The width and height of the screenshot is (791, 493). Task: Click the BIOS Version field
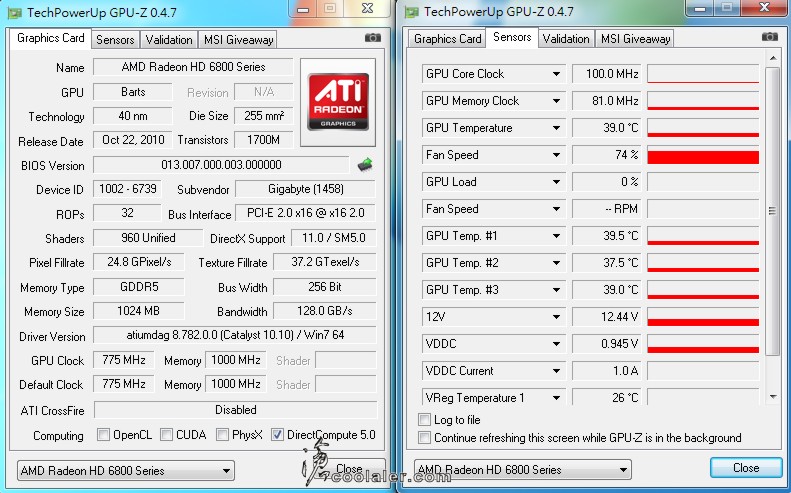221,165
